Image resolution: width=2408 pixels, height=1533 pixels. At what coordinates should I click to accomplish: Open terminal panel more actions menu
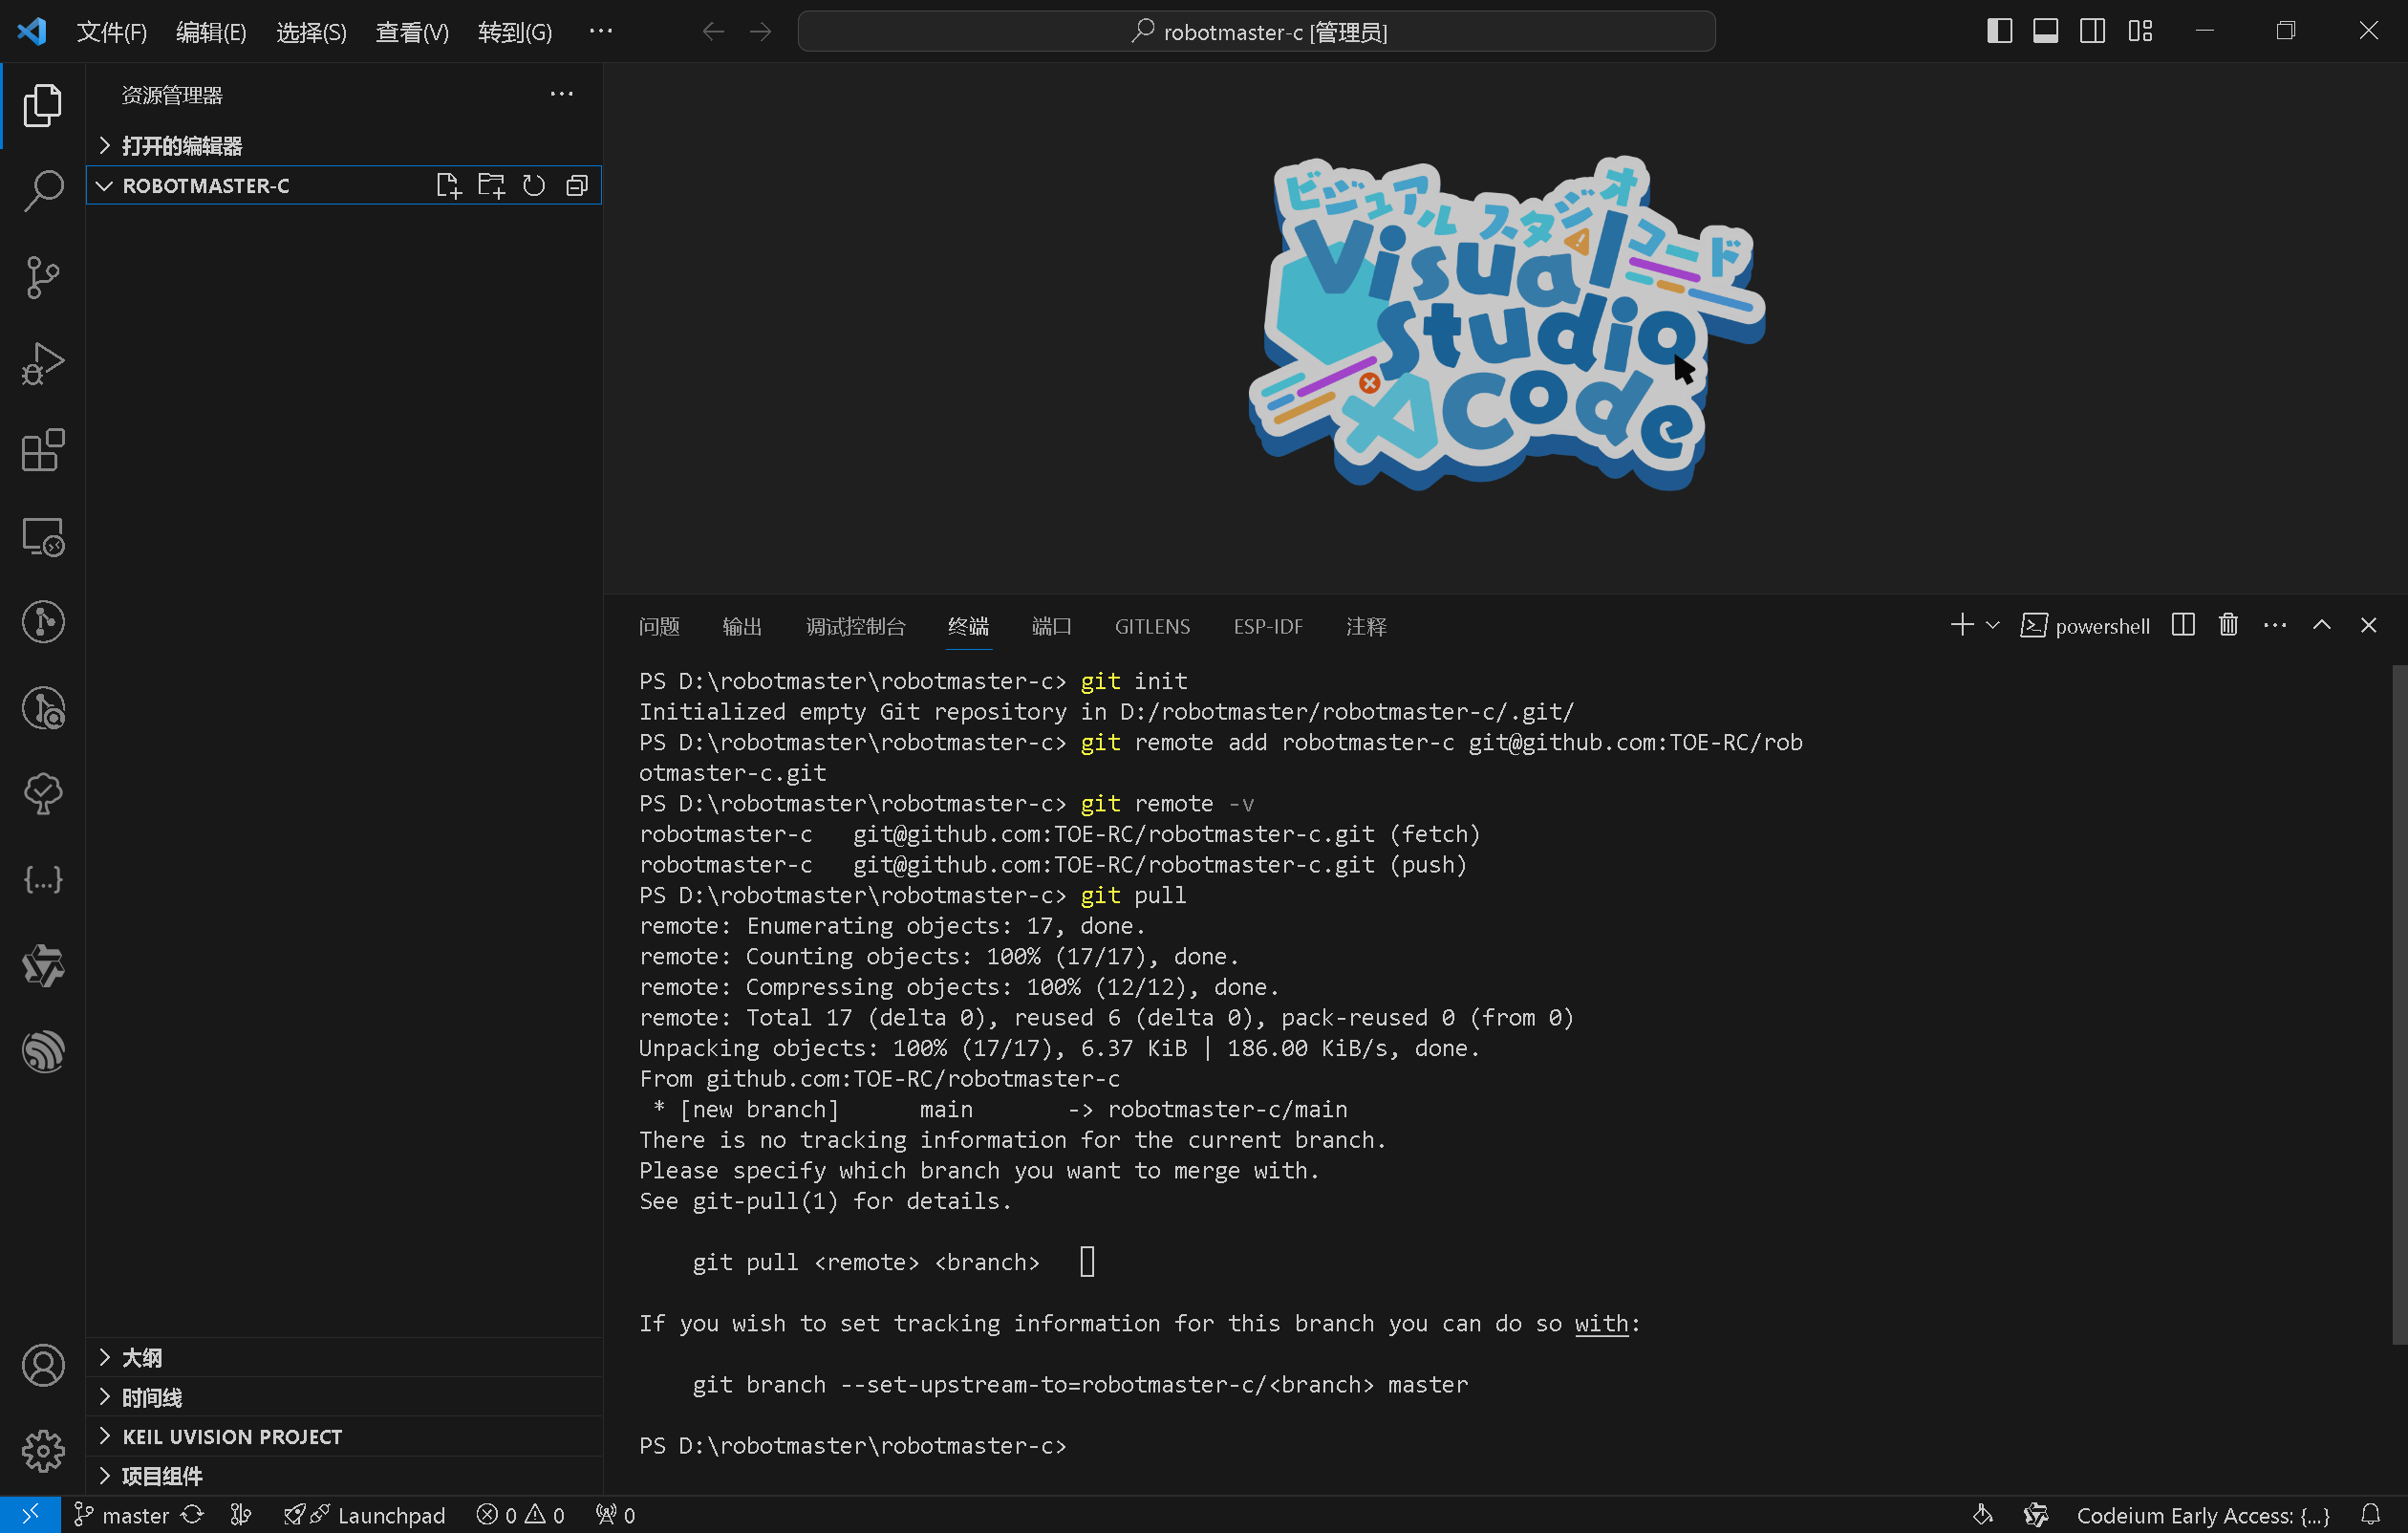tap(2275, 625)
